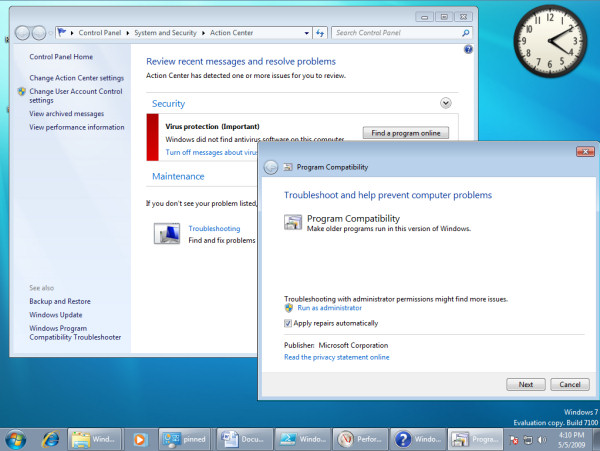This screenshot has height=451, width=600.
Task: Click the Back button in Control Panel window
Action: click(x=23, y=33)
